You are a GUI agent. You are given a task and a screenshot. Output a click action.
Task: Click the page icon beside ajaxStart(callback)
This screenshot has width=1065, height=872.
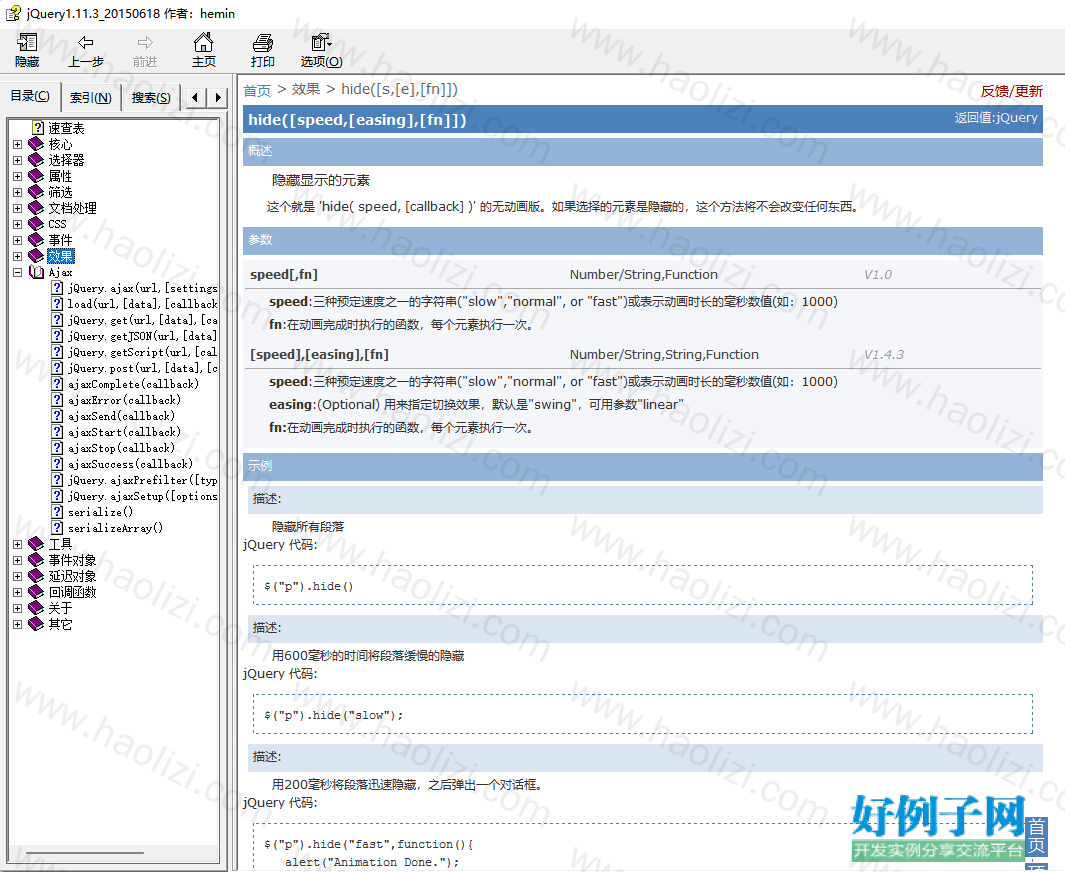pos(57,432)
